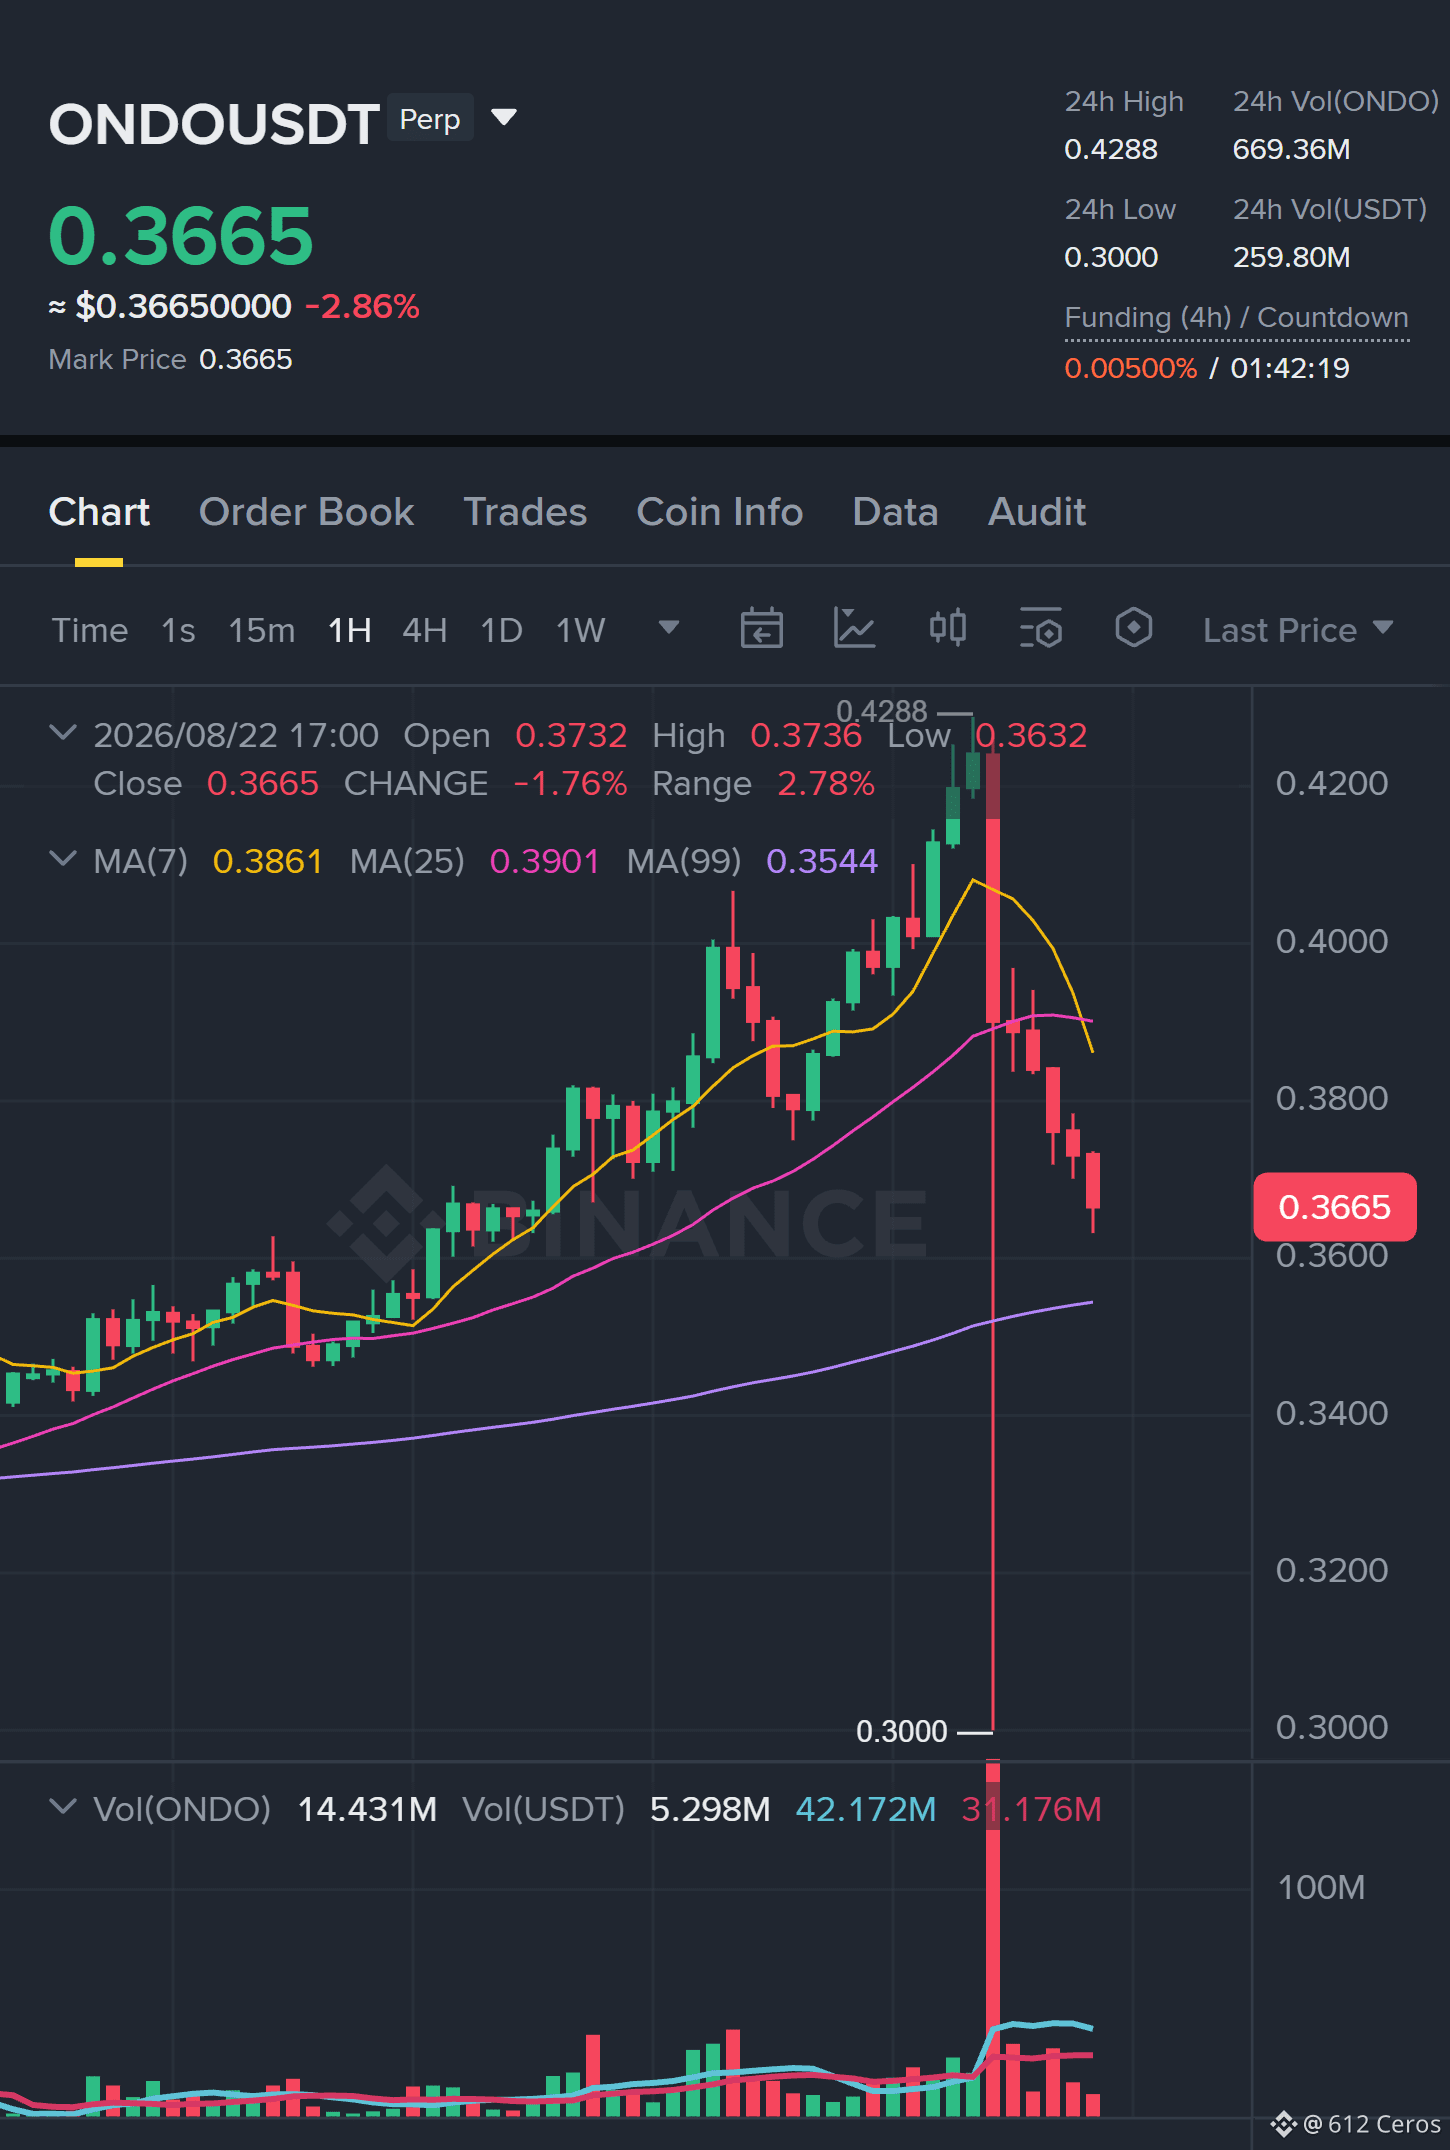
Task: Switch to the Order Book tab
Action: 306,512
